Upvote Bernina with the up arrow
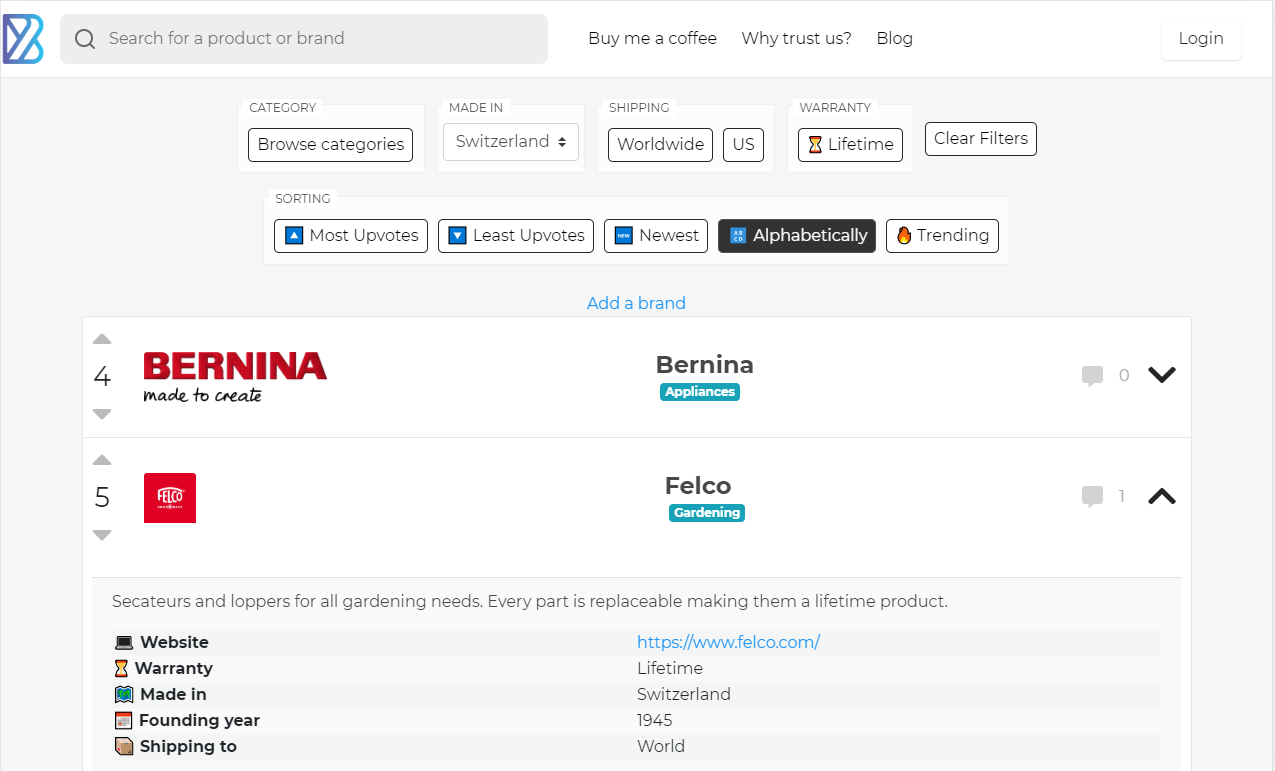Screen dimensions: 1275x771 click(102, 339)
